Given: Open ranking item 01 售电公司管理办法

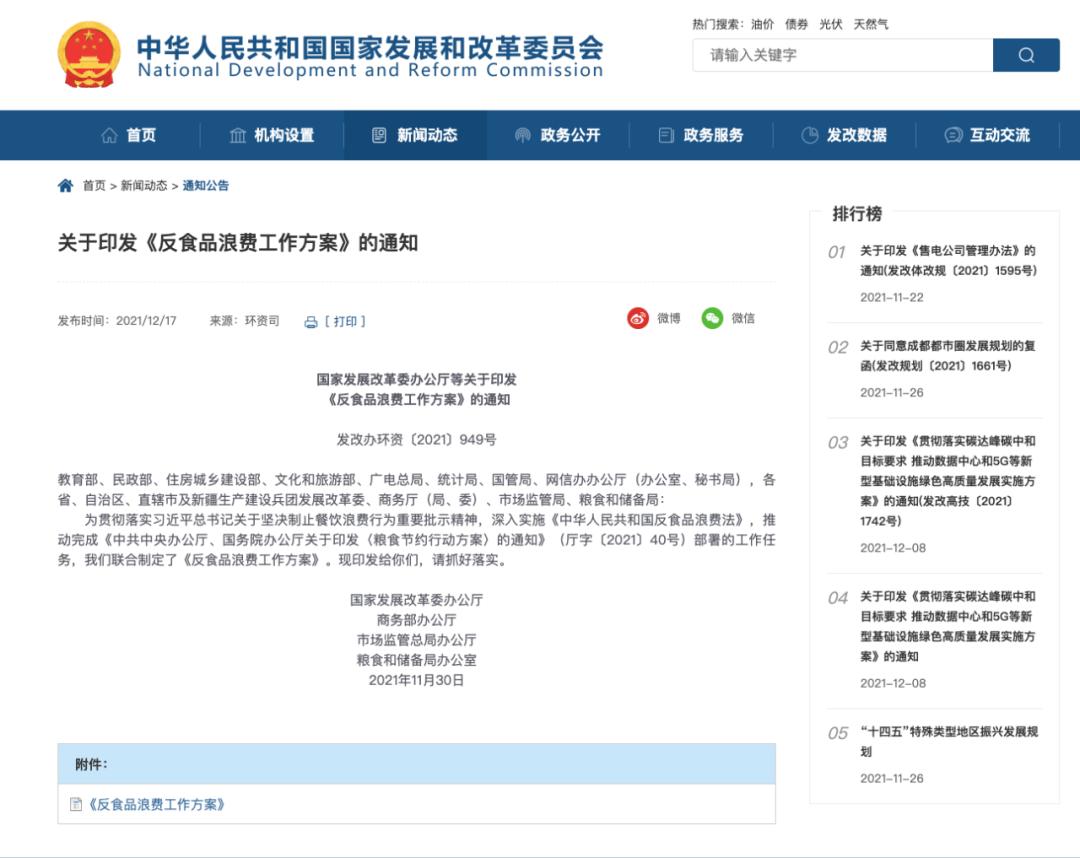Looking at the screenshot, I should tap(947, 260).
